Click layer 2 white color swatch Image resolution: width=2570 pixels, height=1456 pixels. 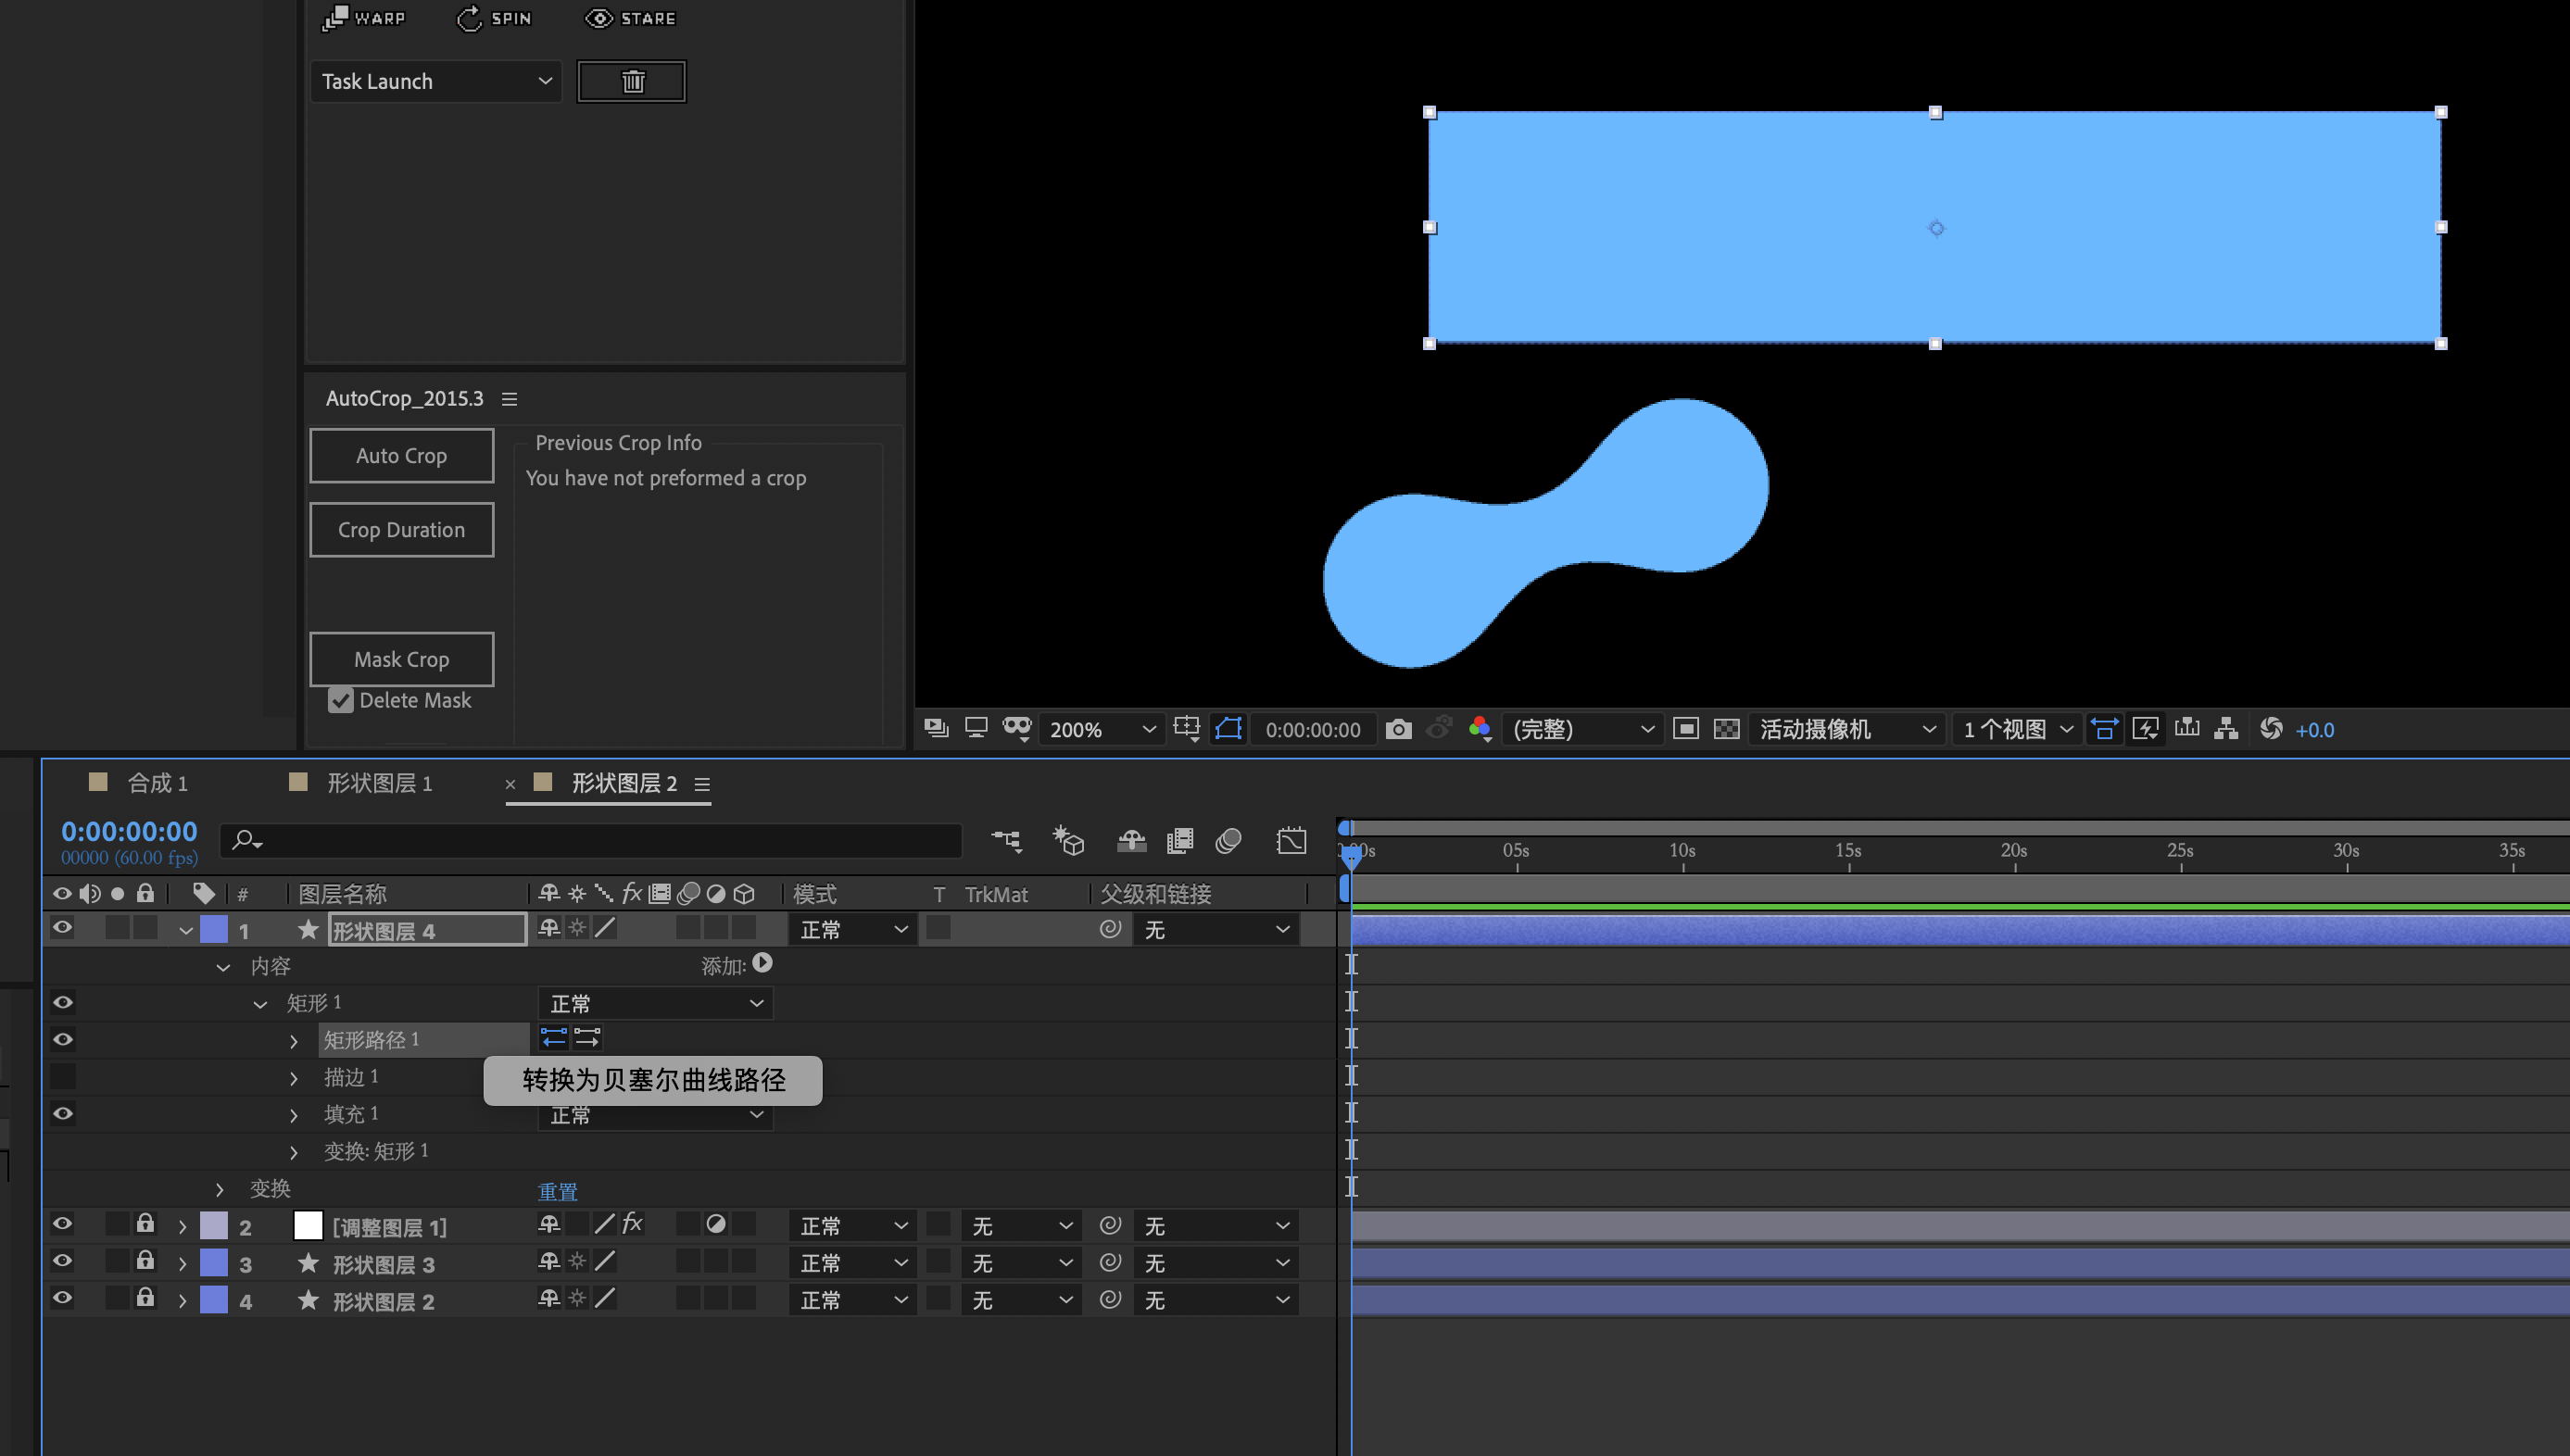pyautogui.click(x=308, y=1225)
